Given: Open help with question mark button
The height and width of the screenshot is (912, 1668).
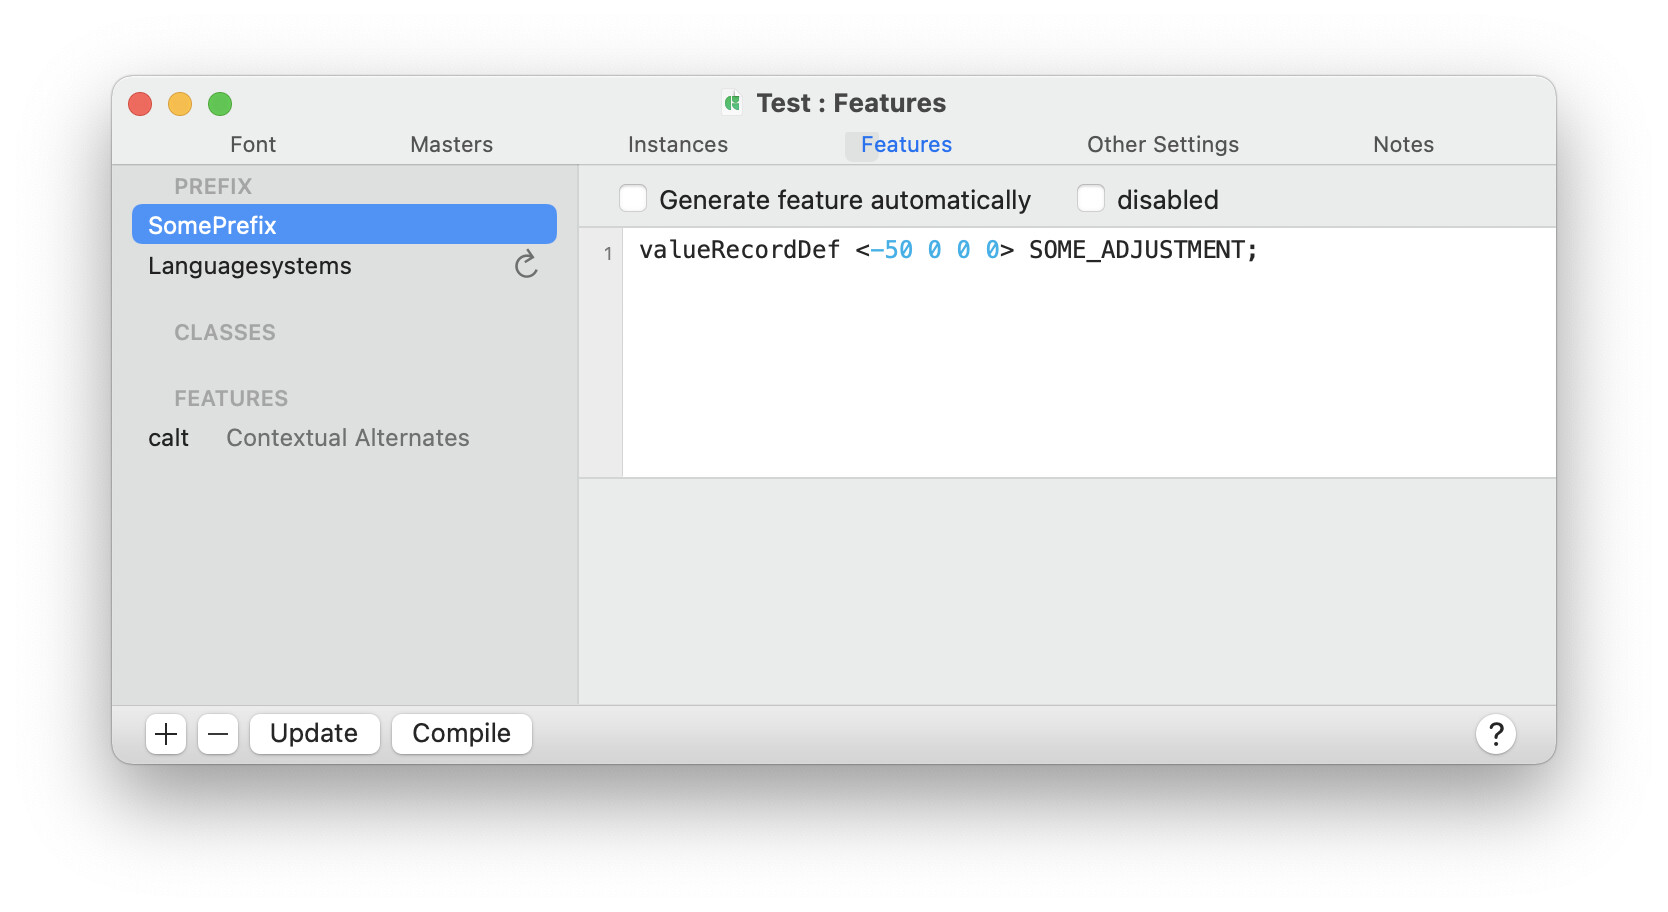Looking at the screenshot, I should pos(1495,734).
